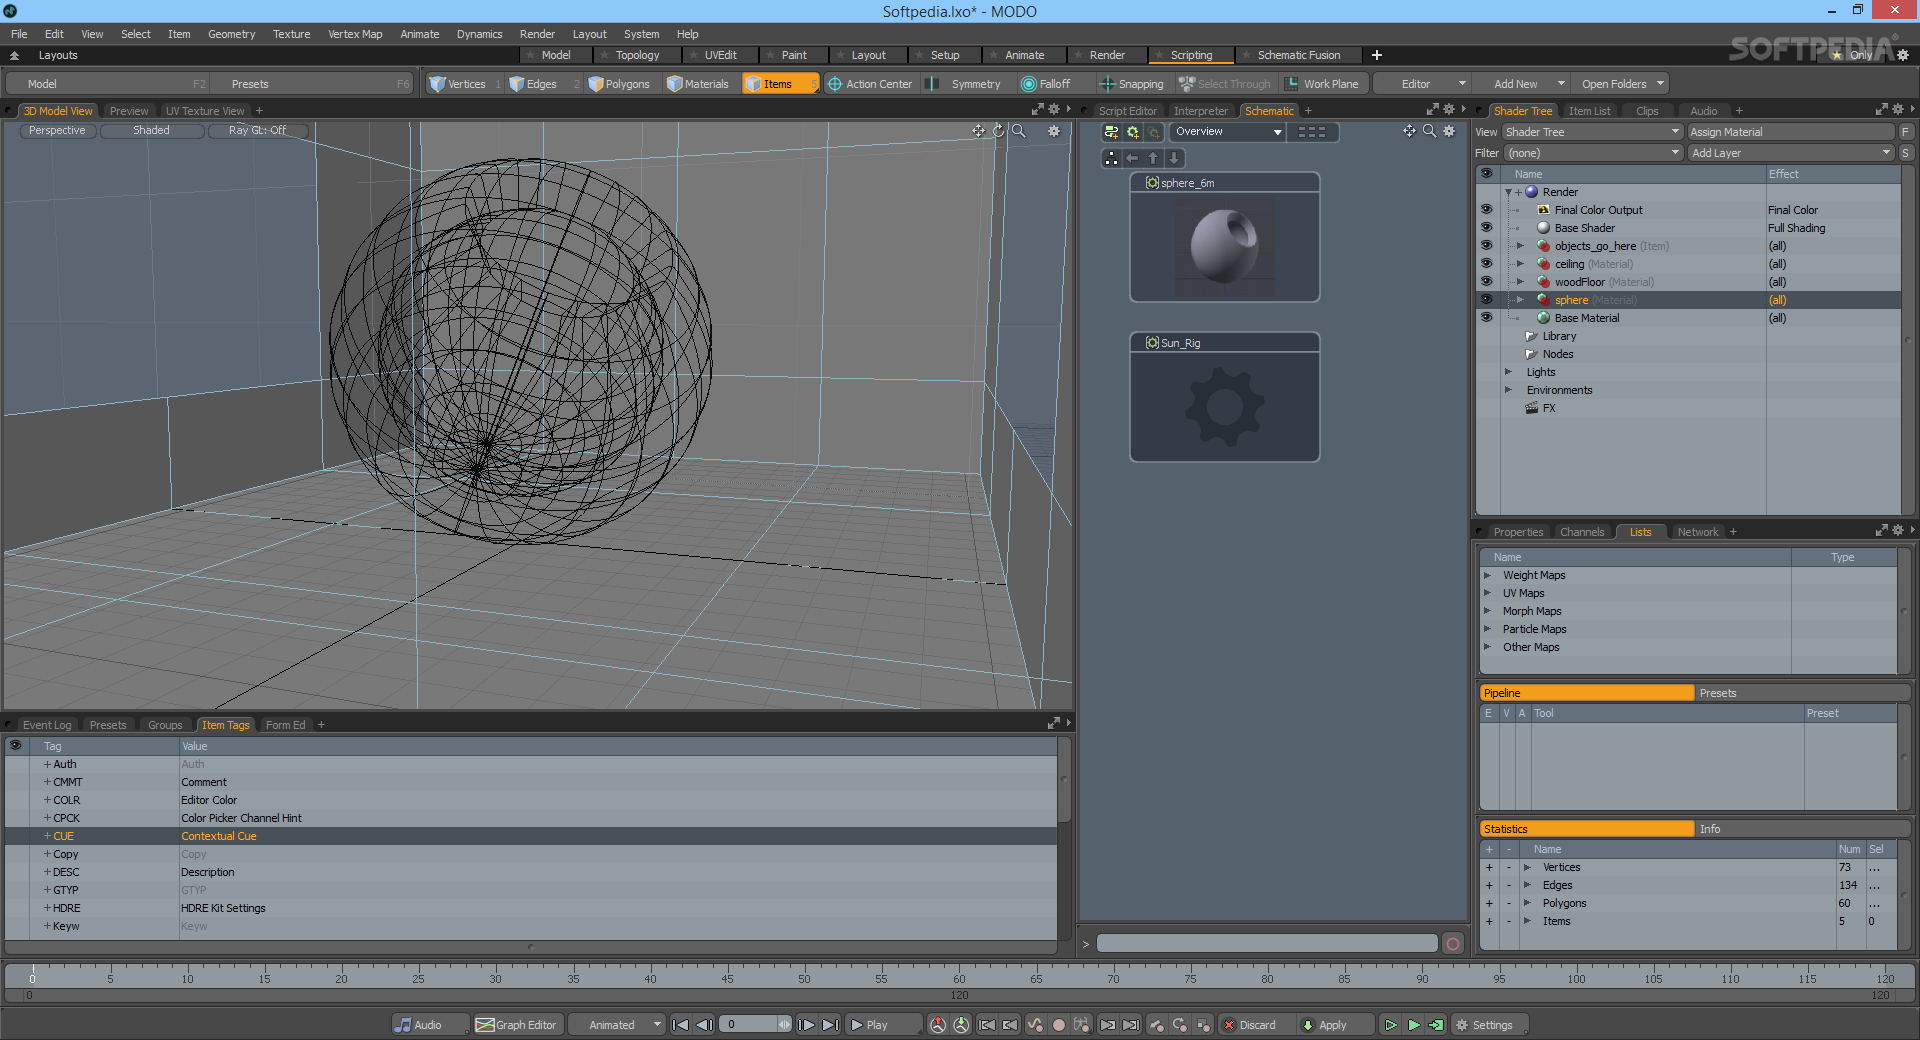Viewport: 1920px width, 1040px height.
Task: Toggle visibility of woodFloor material
Action: [1486, 282]
